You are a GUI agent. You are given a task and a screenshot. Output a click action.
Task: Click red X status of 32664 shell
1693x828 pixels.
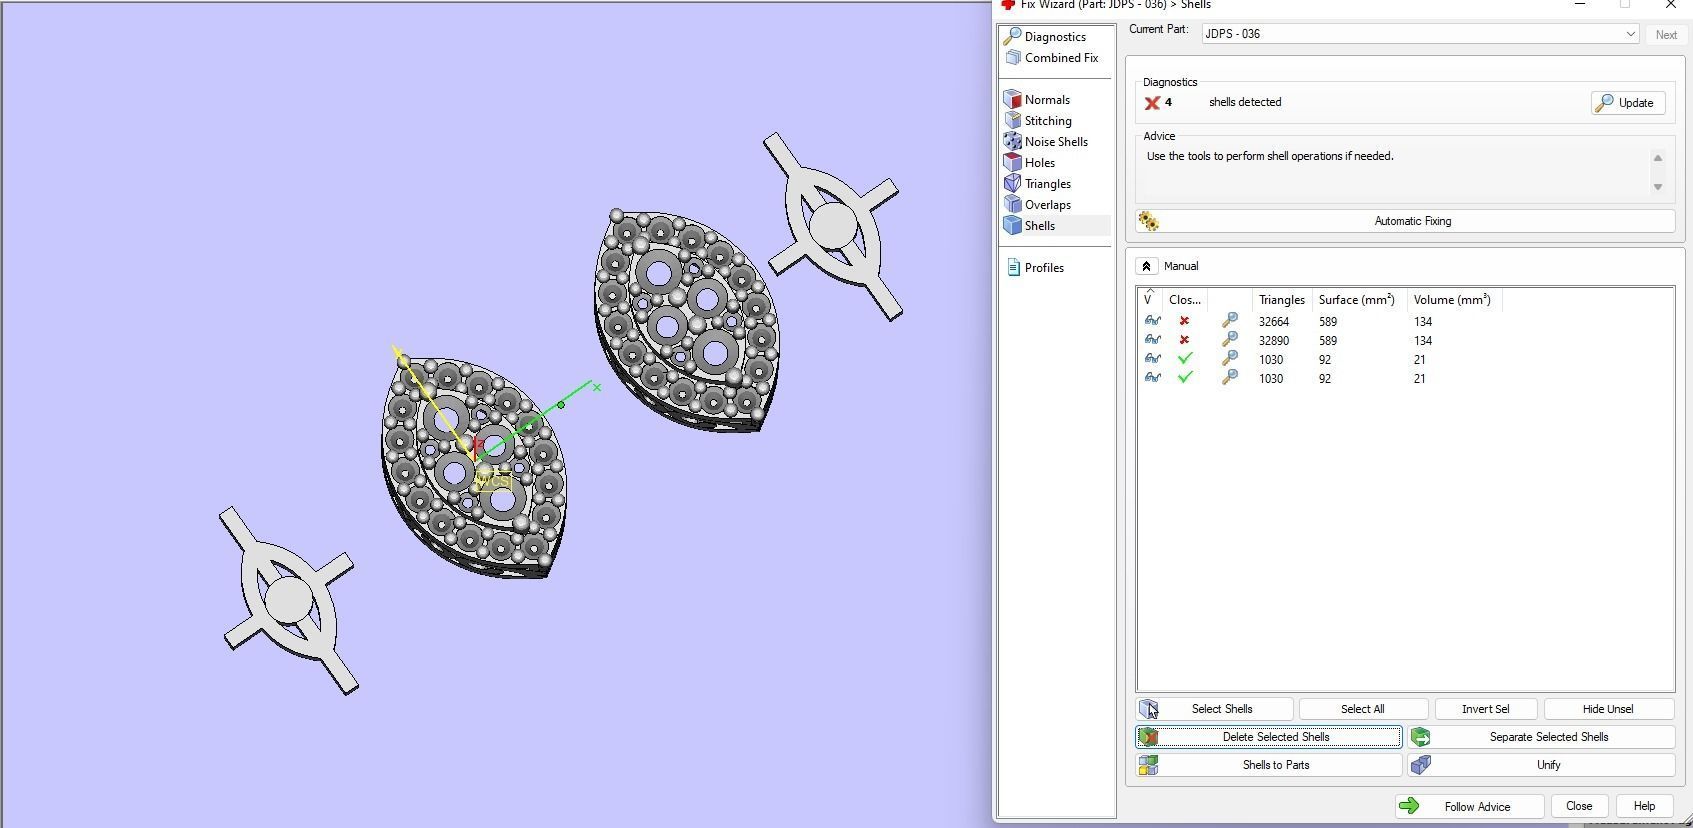pos(1184,321)
